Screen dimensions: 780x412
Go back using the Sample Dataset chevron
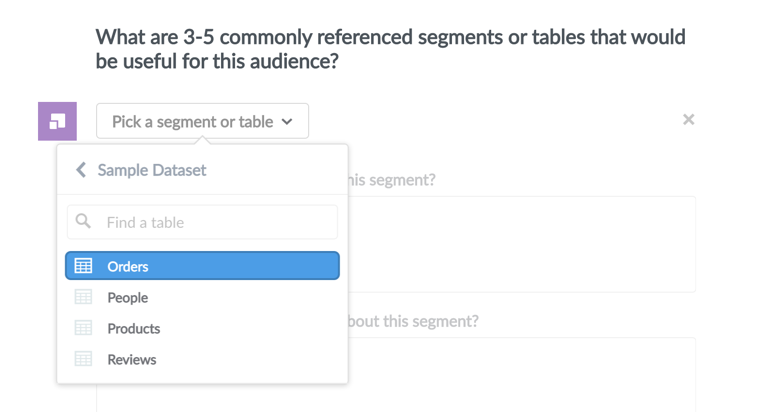pos(81,170)
